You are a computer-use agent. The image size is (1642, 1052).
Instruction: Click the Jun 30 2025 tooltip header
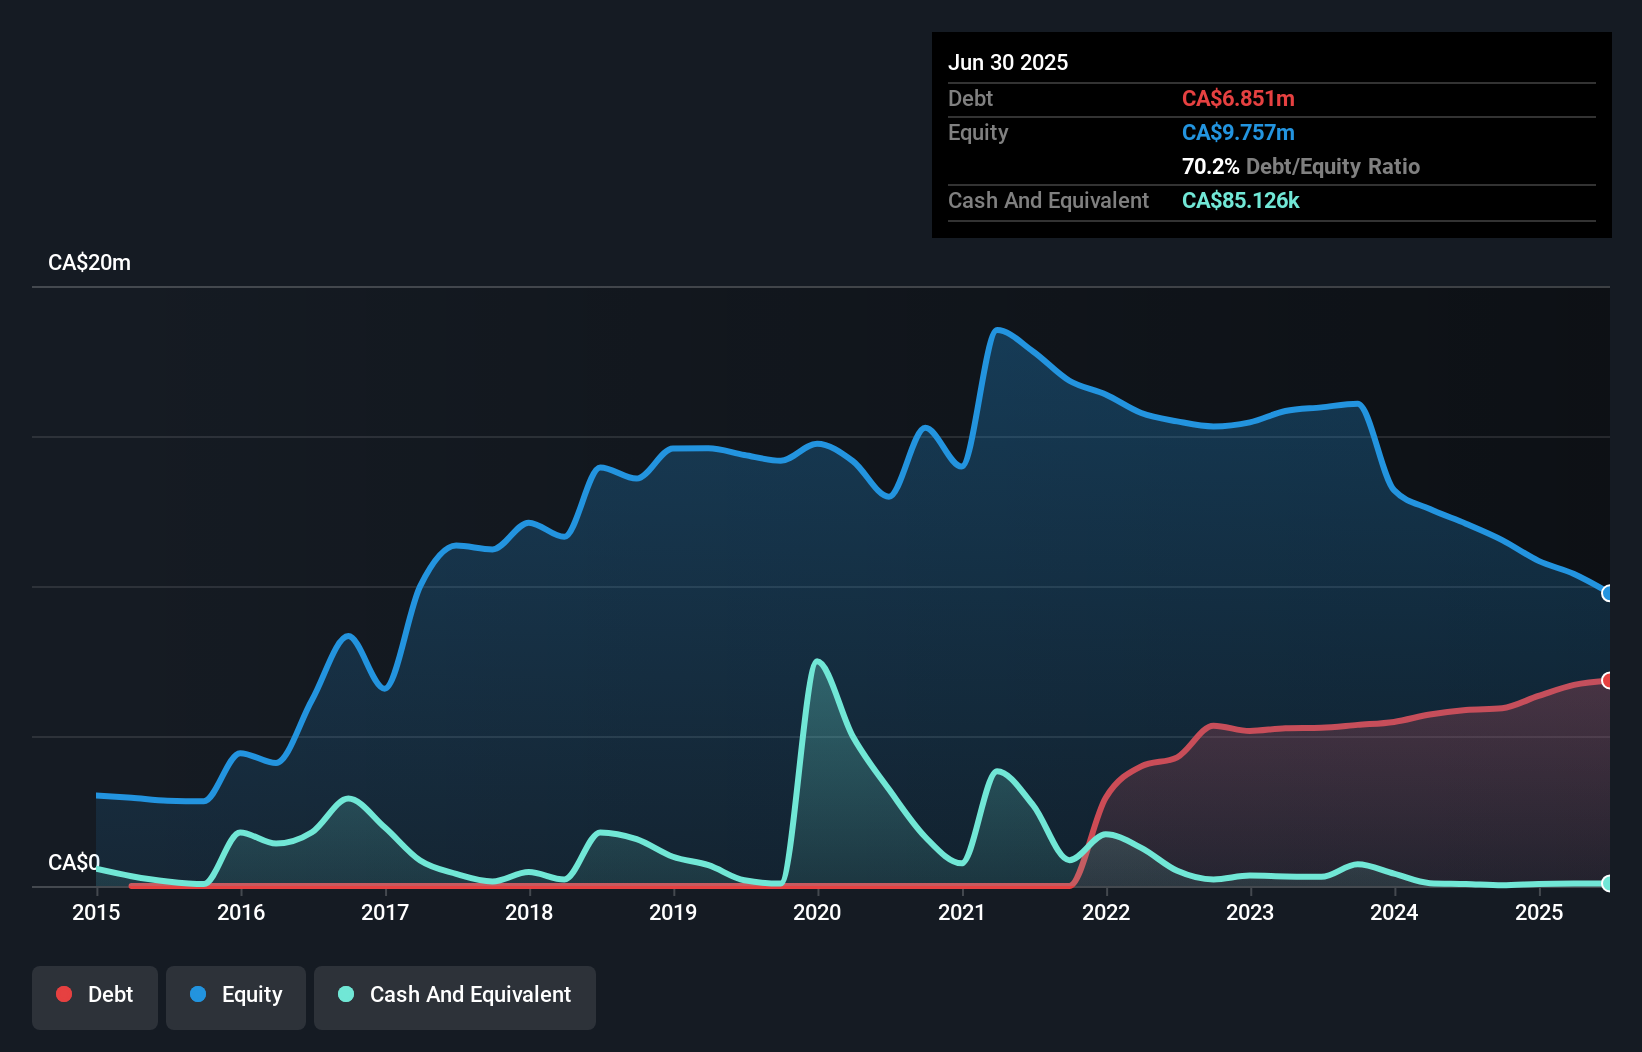click(1008, 62)
